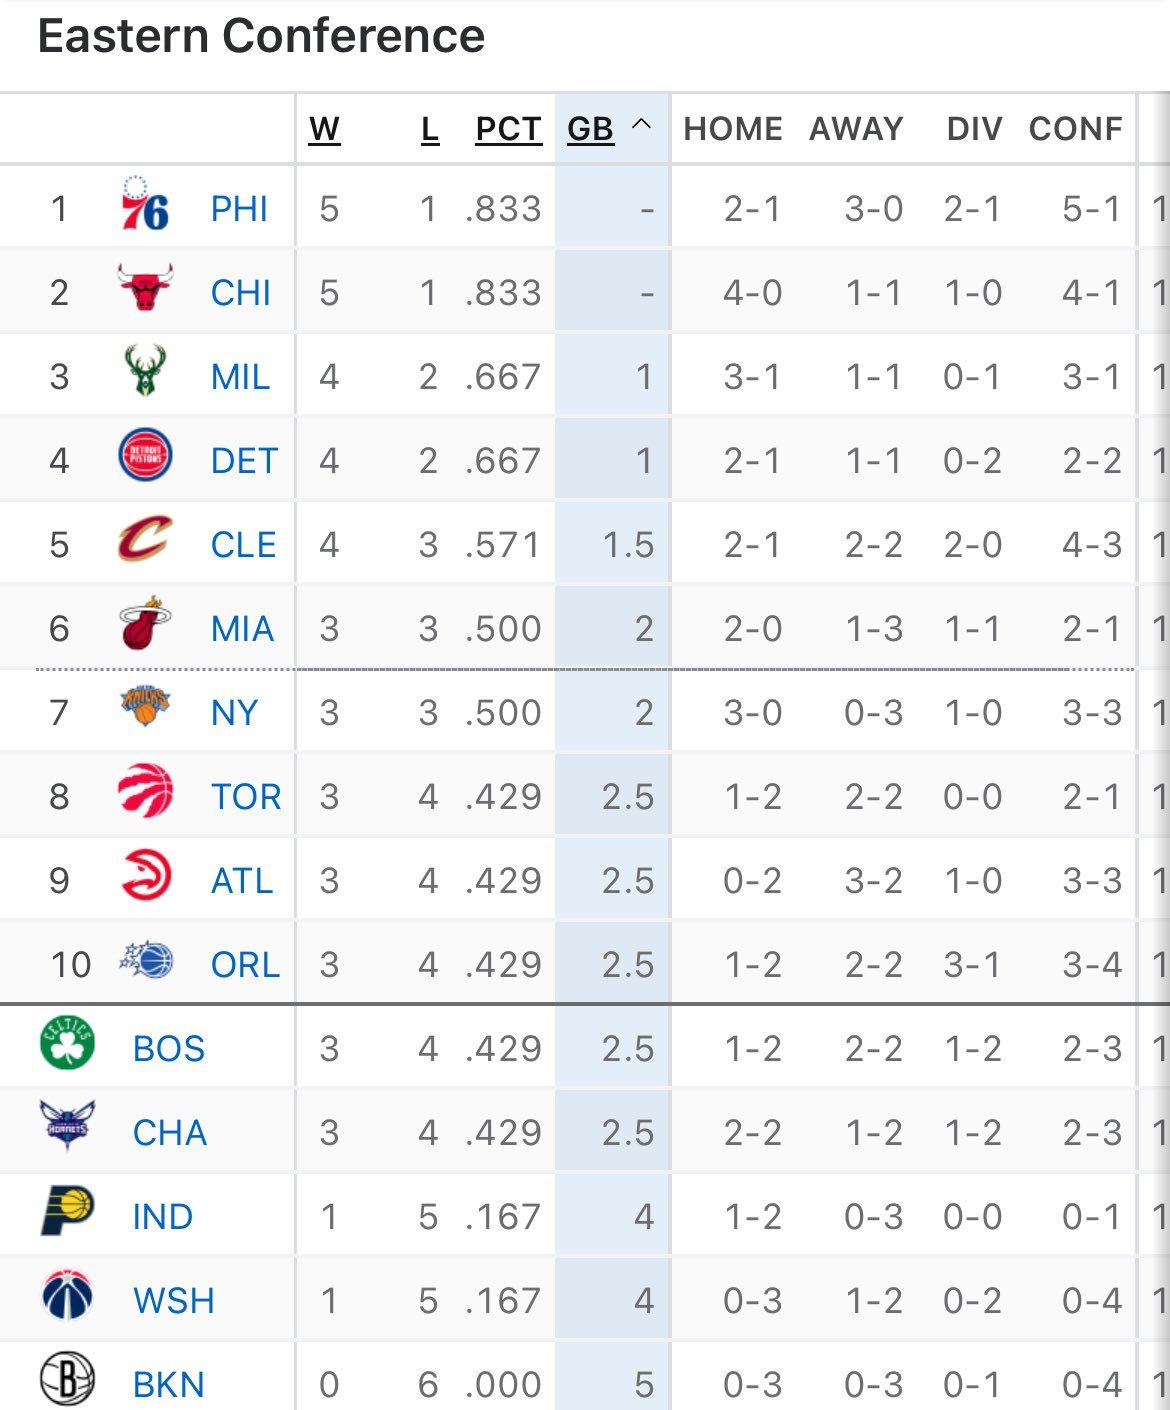Sort standings by the PCT column

(508, 129)
